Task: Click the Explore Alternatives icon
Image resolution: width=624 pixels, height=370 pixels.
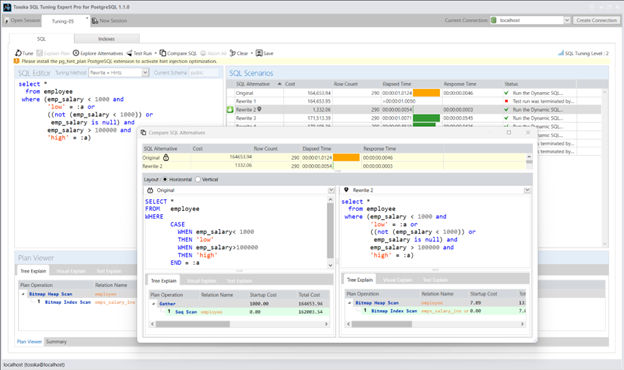Action: point(76,53)
